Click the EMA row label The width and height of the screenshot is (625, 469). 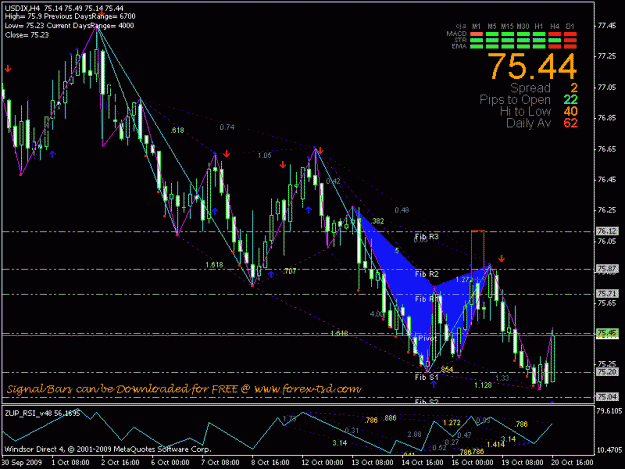(x=459, y=46)
